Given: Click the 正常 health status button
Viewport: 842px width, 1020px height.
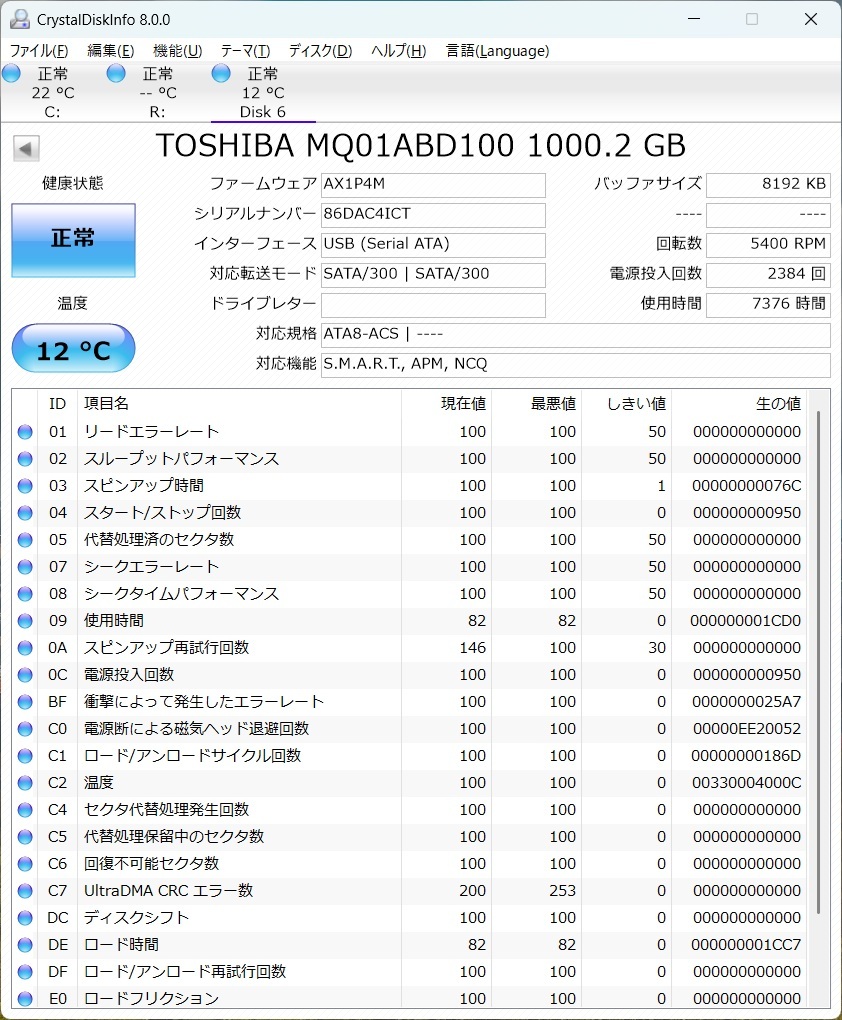Looking at the screenshot, I should [x=74, y=240].
